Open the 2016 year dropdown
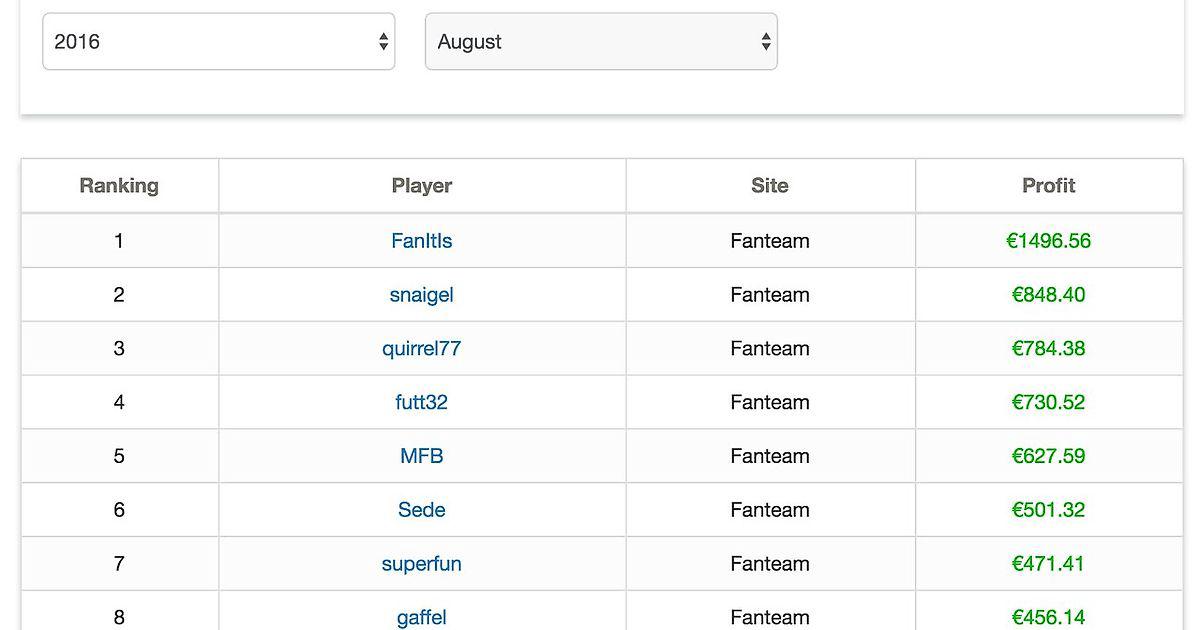The image size is (1200, 630). 218,42
